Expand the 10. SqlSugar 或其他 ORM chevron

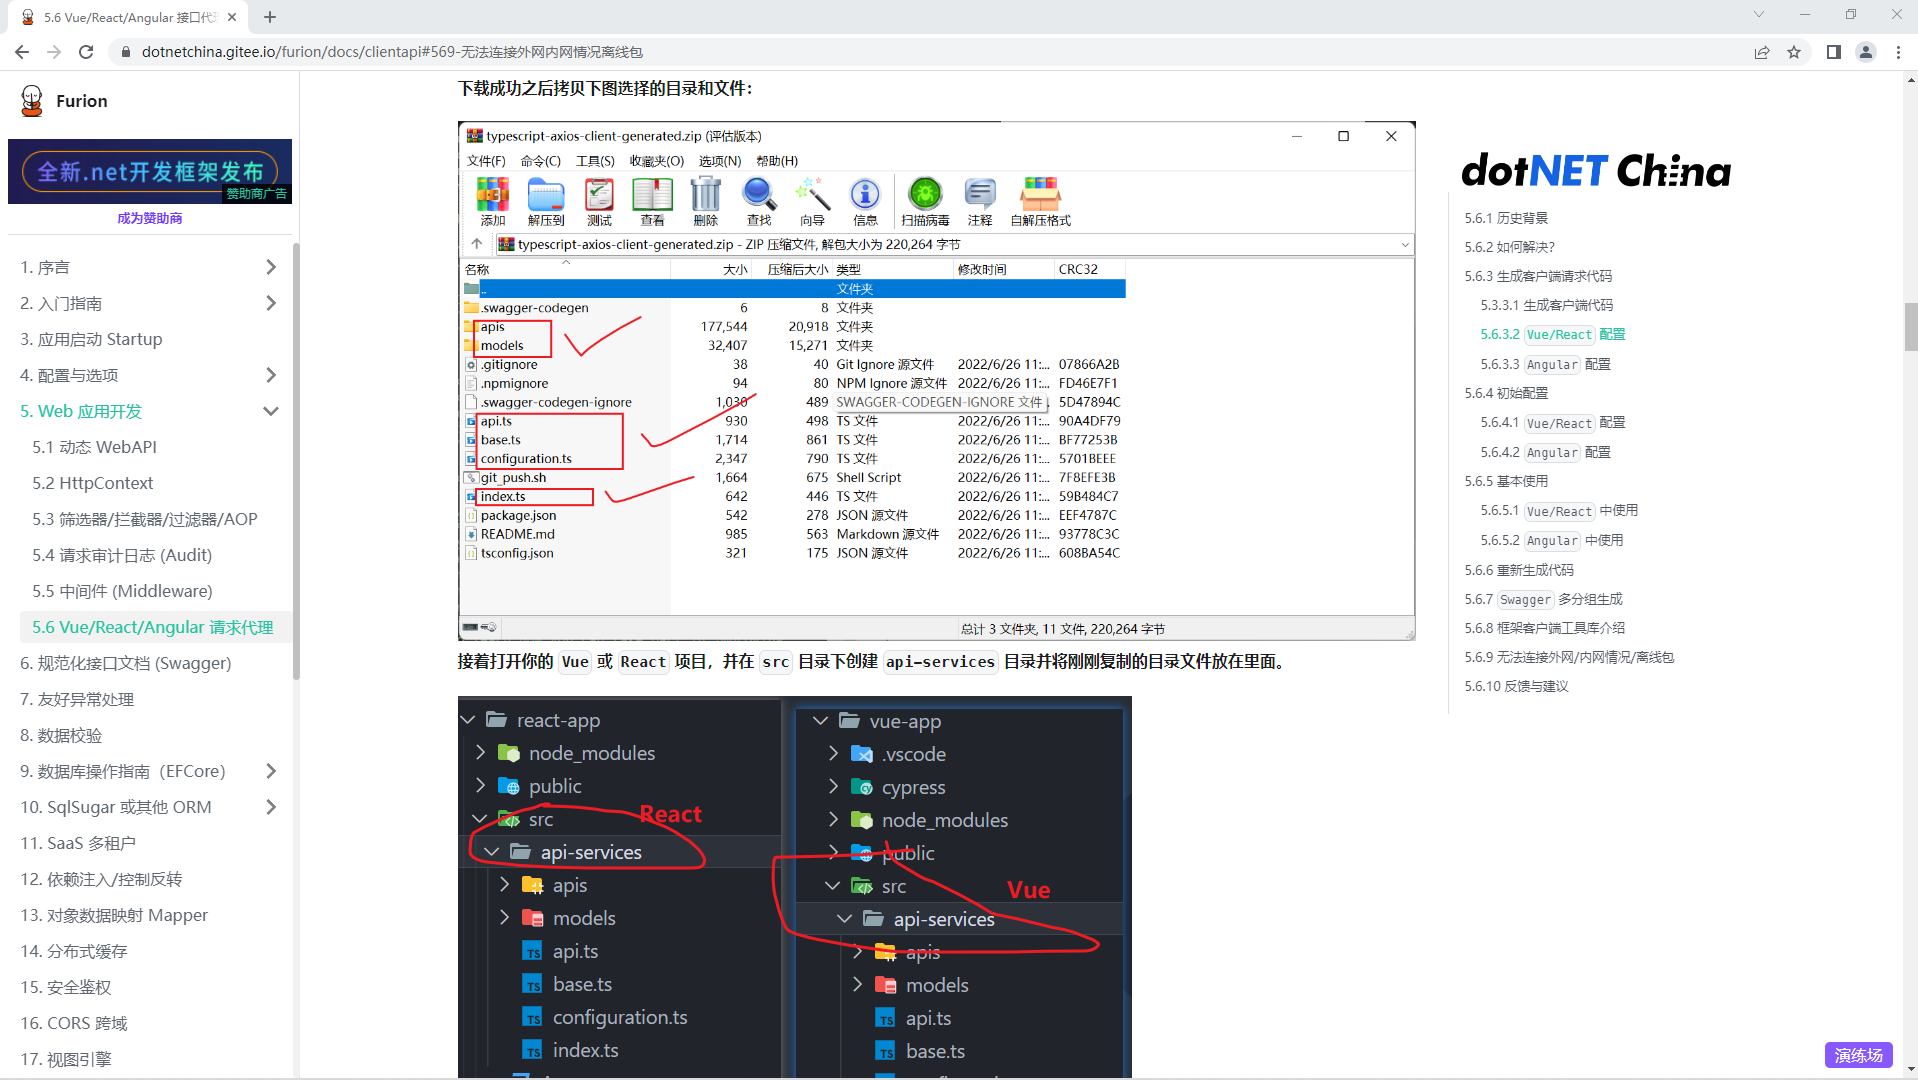pos(271,807)
